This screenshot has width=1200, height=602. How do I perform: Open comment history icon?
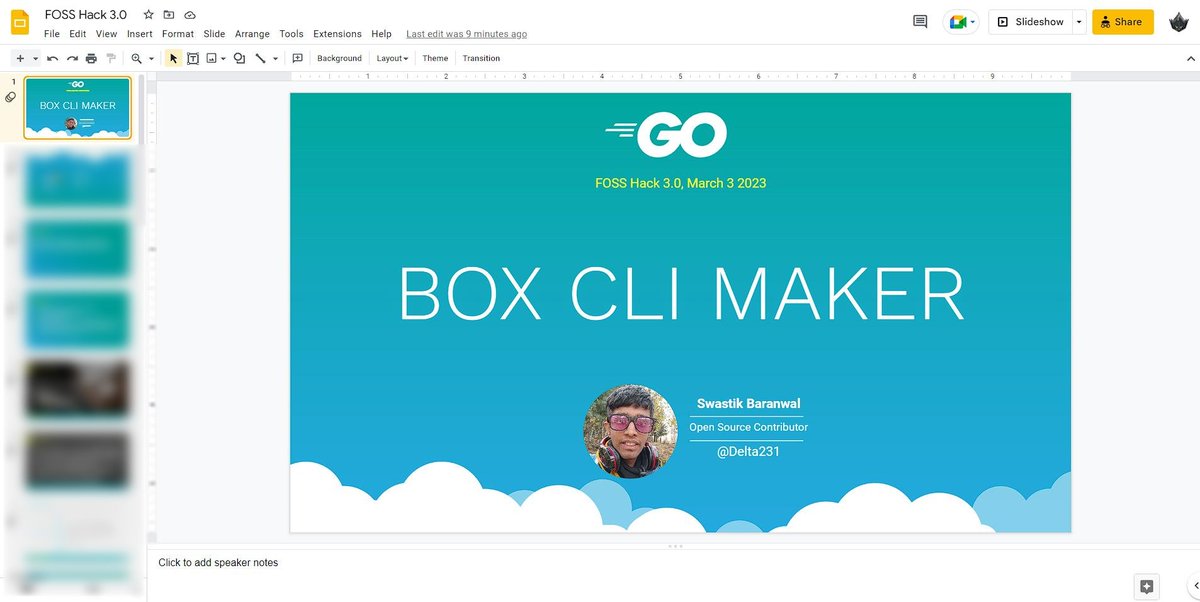920,22
